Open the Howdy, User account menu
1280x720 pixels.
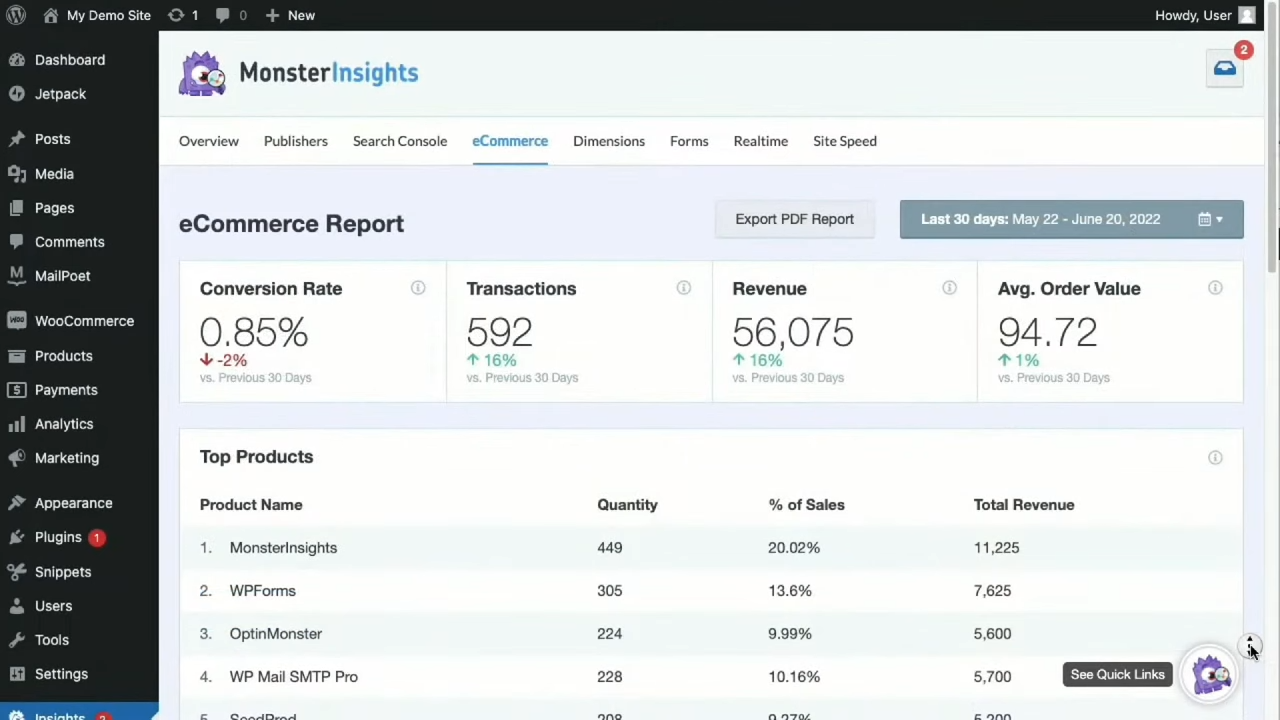pyautogui.click(x=1203, y=15)
